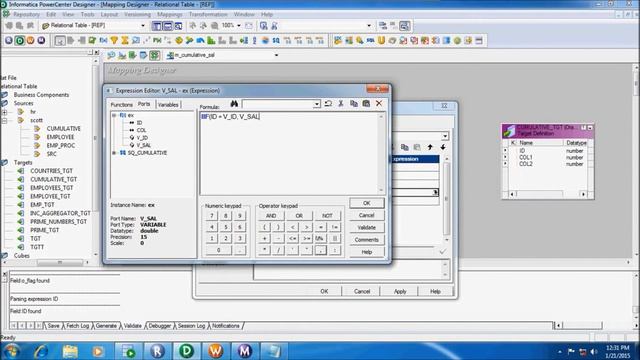The image size is (640, 360).
Task: Open the blue R app on the taskbar
Action: click(157, 351)
